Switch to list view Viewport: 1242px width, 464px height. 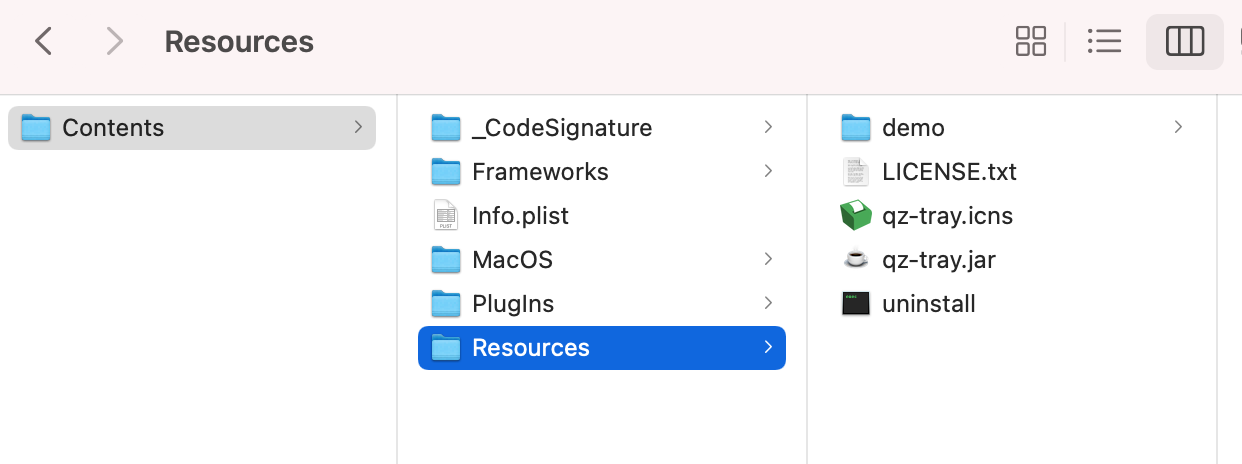[x=1104, y=41]
